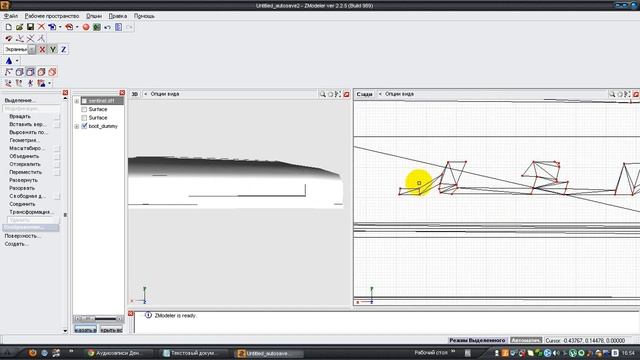640x360 pixels.
Task: Click the first icon in the bottom tool row
Action: click(9, 83)
